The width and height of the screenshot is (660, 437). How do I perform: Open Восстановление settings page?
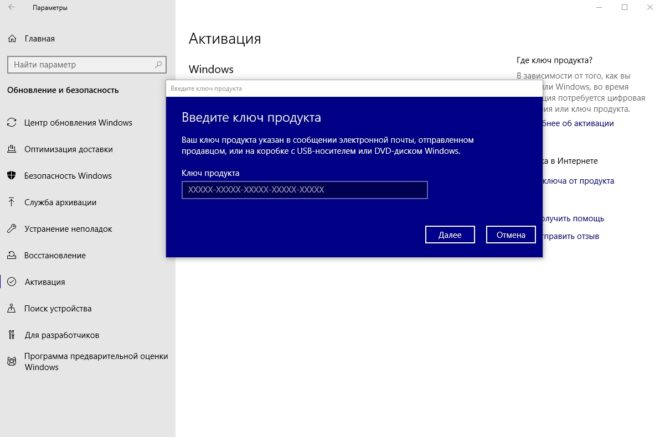coord(55,255)
